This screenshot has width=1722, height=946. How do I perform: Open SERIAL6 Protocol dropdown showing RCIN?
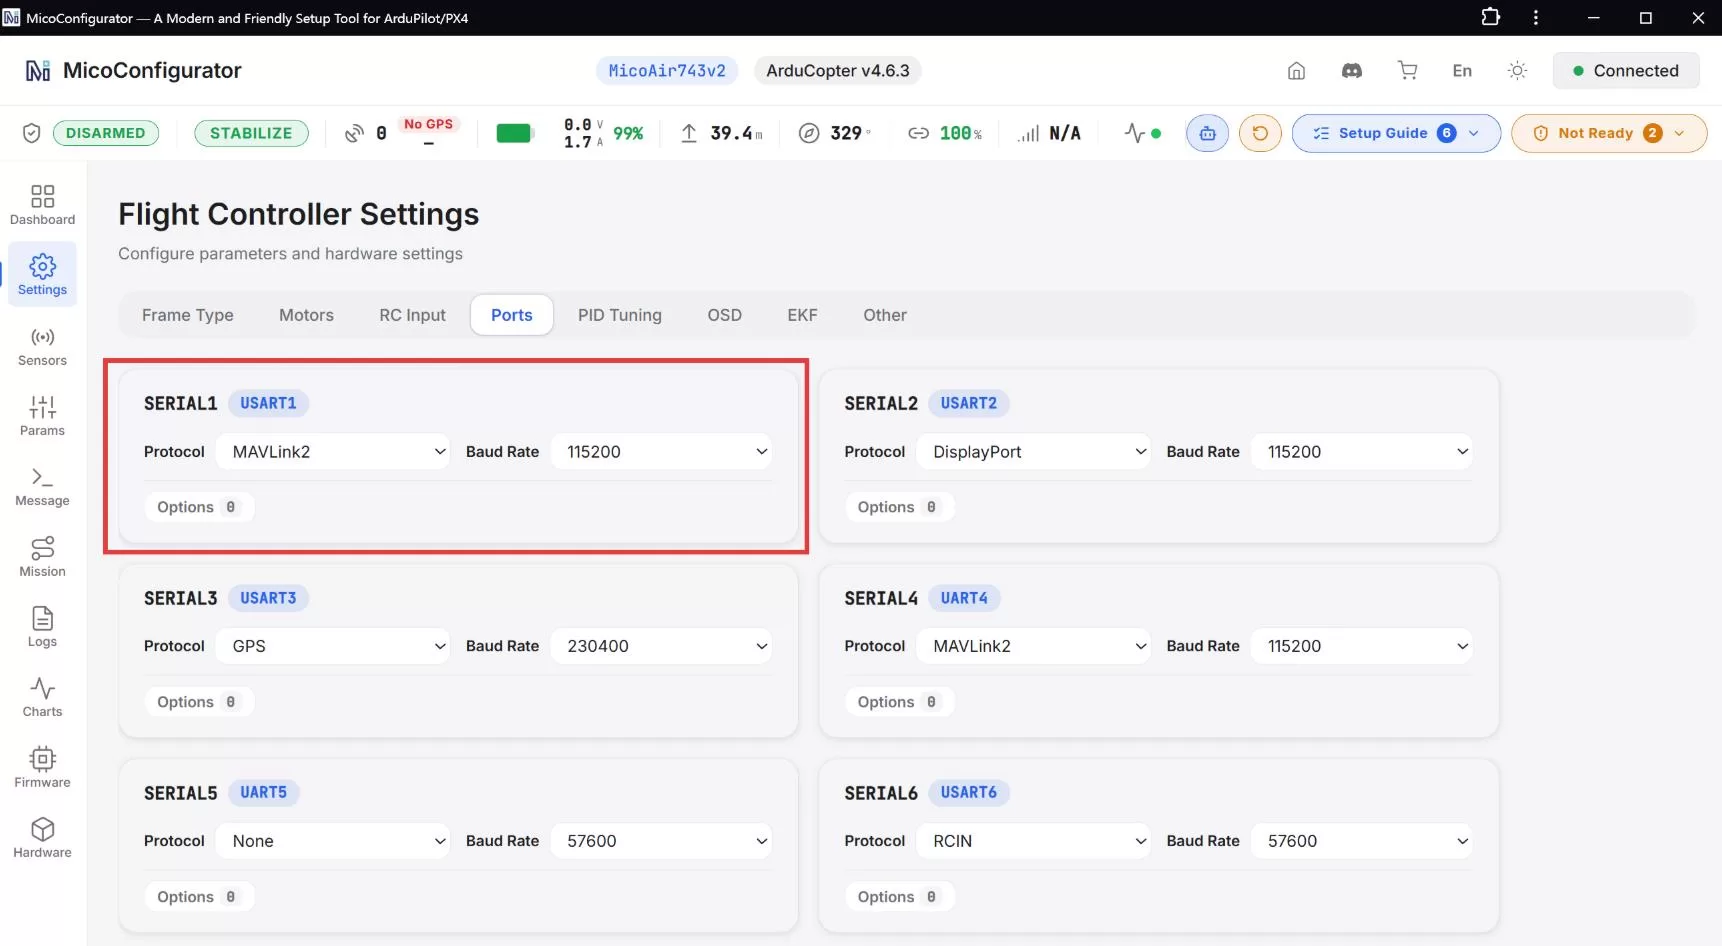click(1035, 841)
